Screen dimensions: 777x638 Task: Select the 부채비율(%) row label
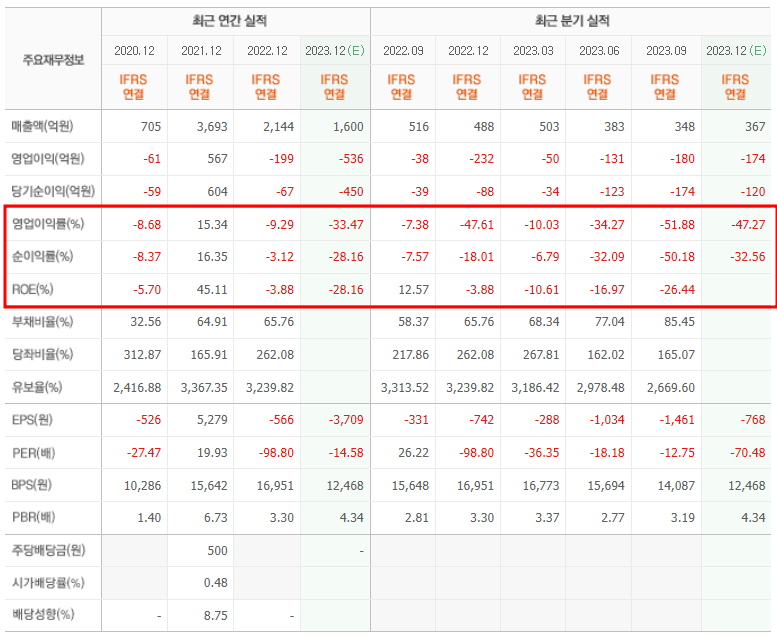[x=43, y=322]
